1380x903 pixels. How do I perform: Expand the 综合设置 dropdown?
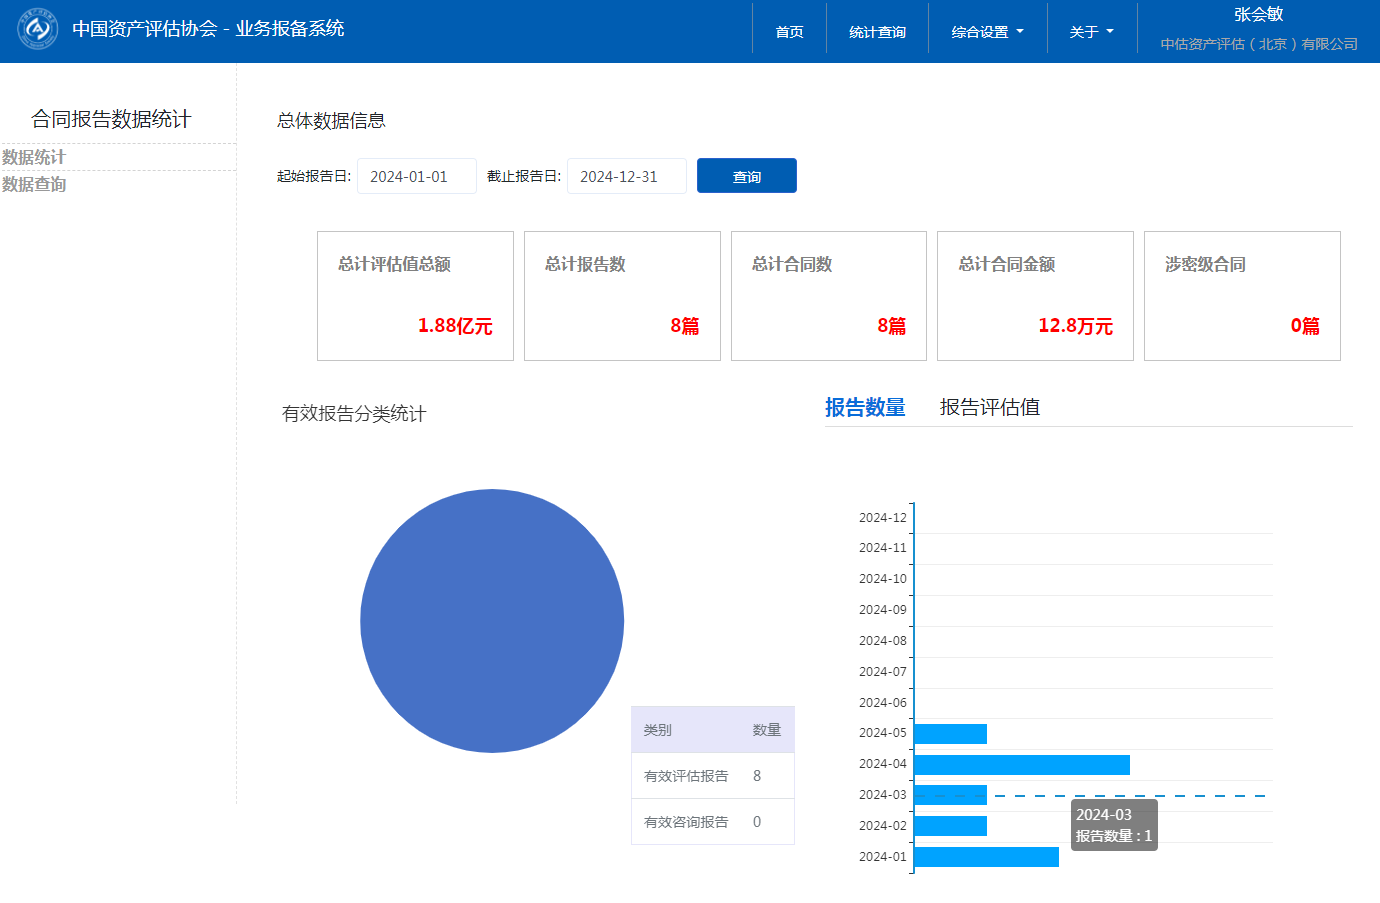coord(987,32)
